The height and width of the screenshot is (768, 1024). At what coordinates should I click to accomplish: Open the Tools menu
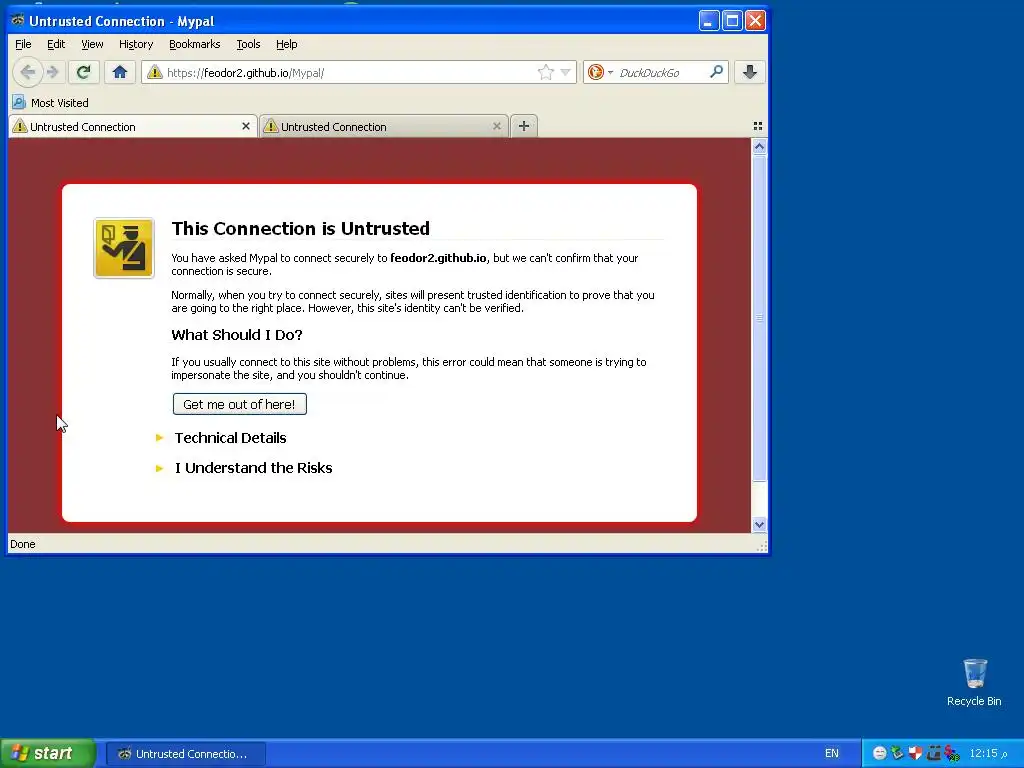click(248, 44)
